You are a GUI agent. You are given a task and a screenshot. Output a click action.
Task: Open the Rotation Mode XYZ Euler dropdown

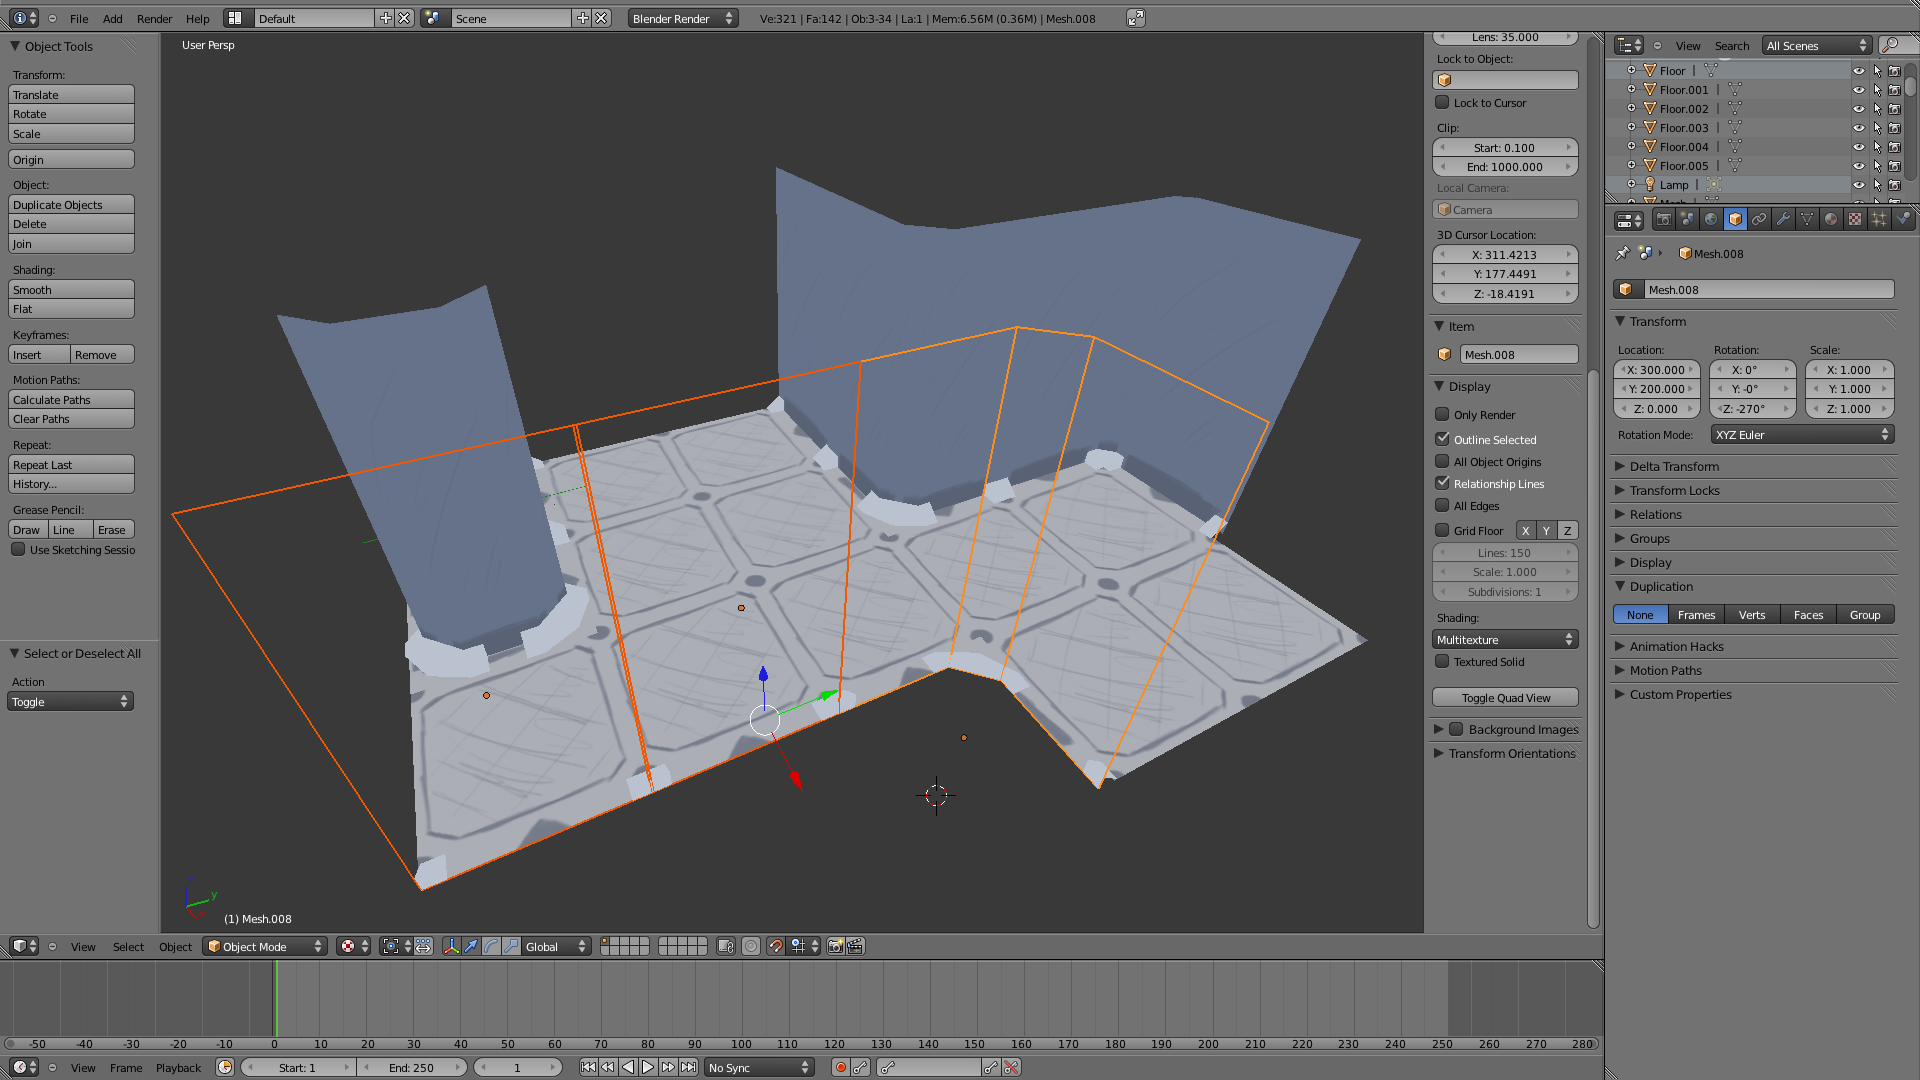(x=1802, y=435)
